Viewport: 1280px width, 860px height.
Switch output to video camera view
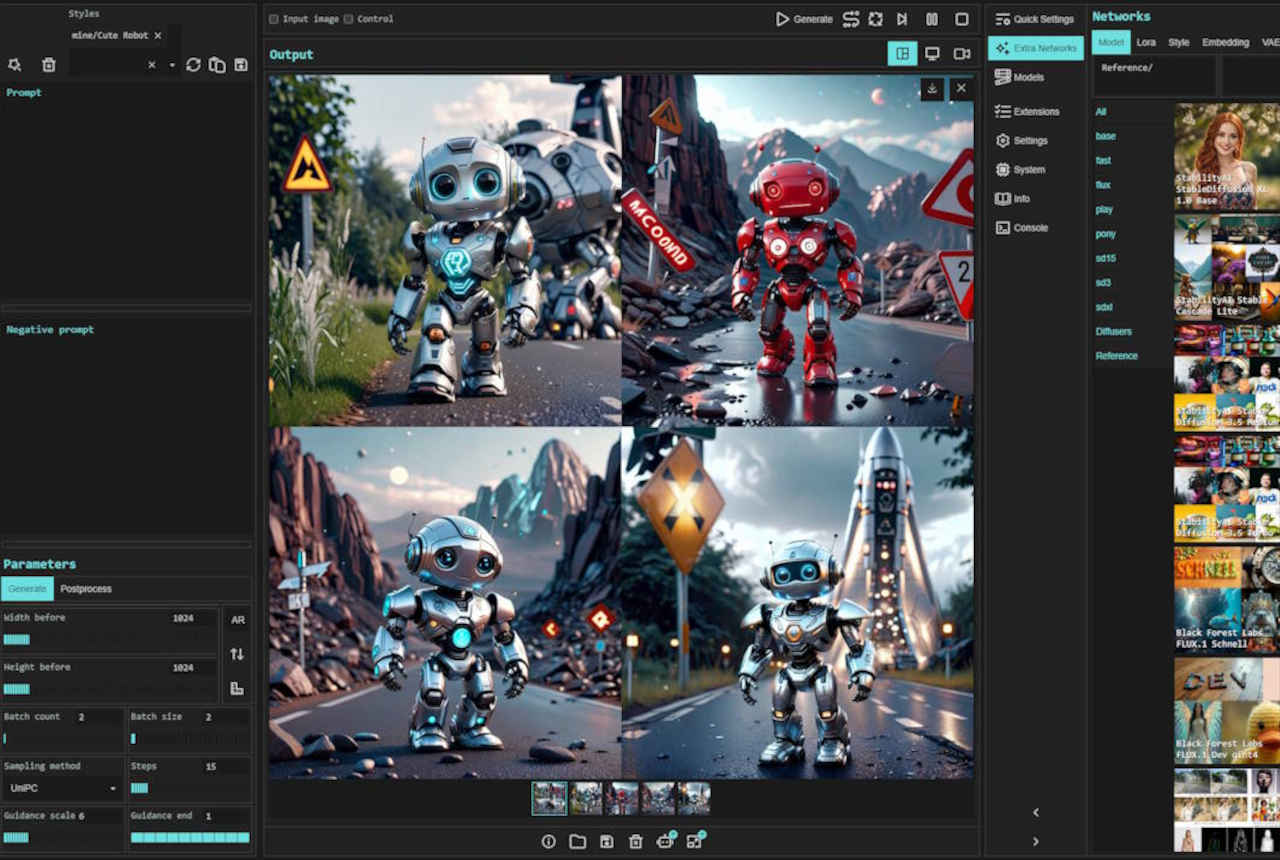[961, 54]
